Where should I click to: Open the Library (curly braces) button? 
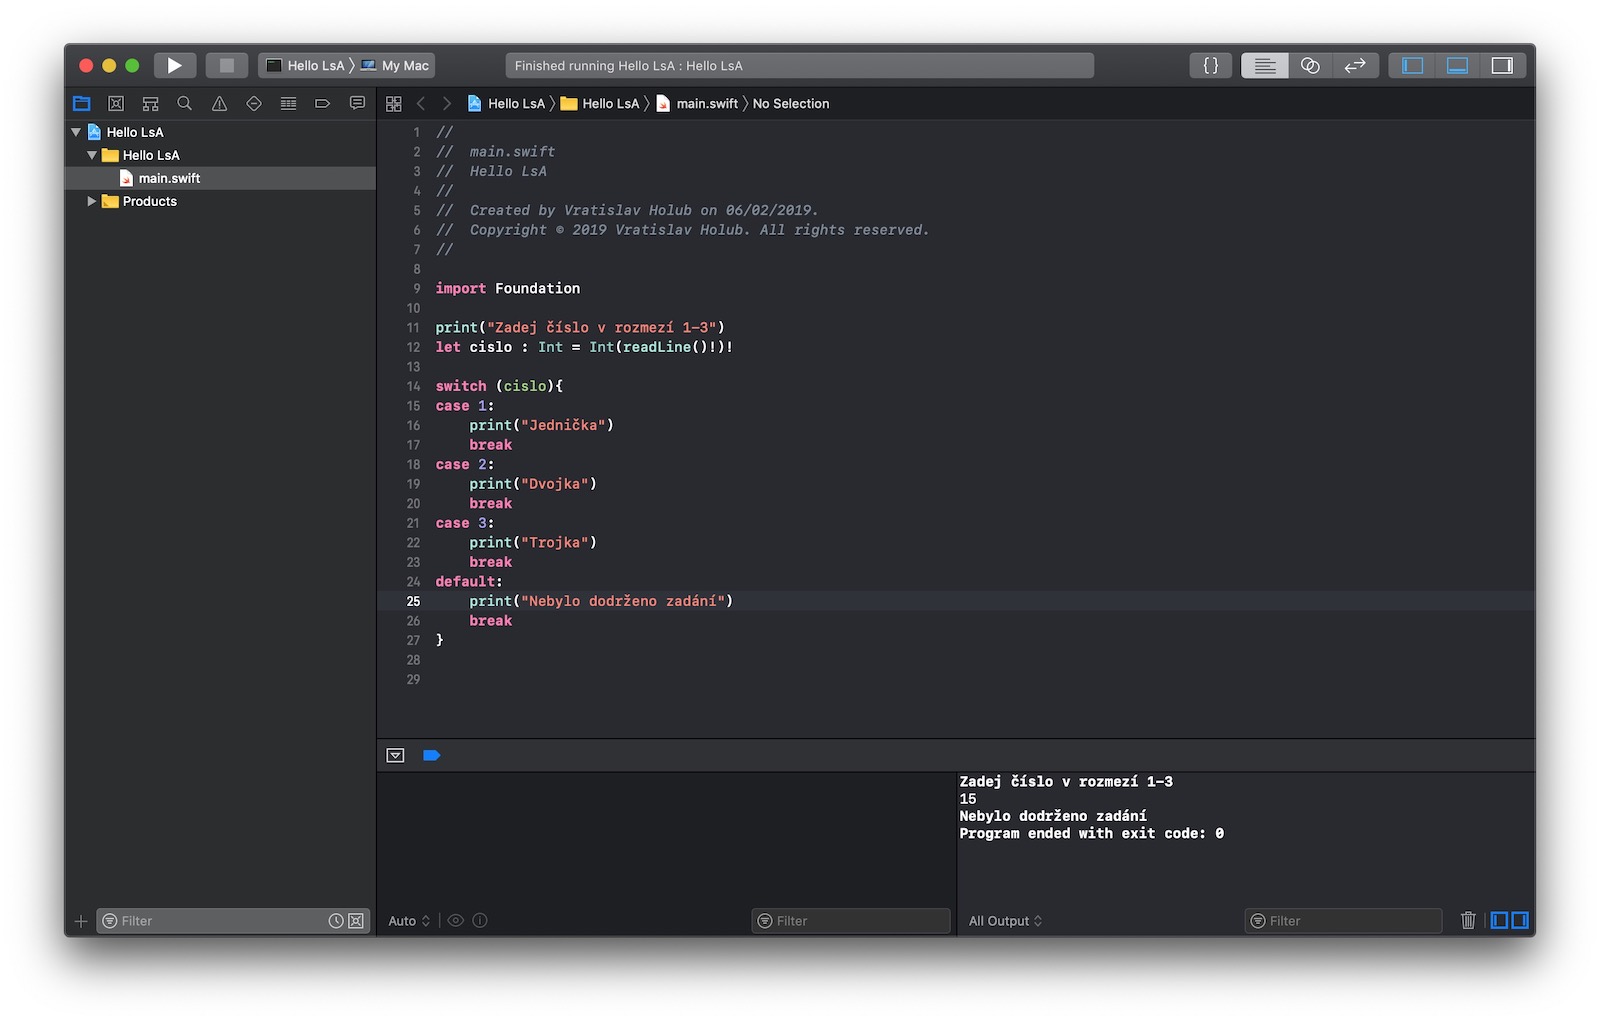point(1210,66)
